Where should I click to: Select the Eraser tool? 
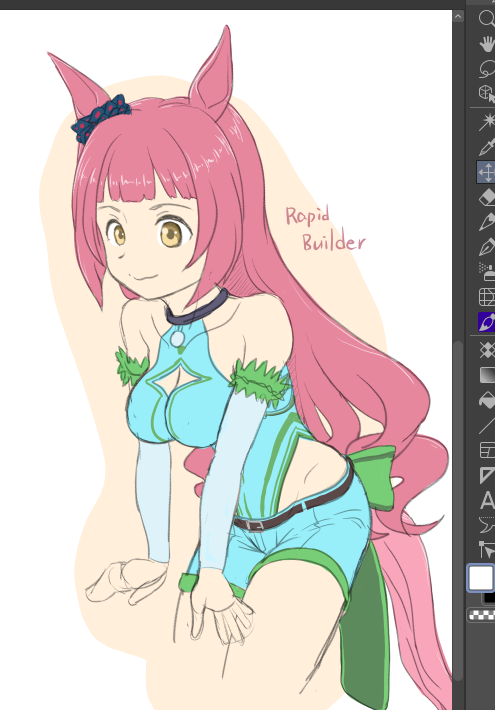pos(487,197)
